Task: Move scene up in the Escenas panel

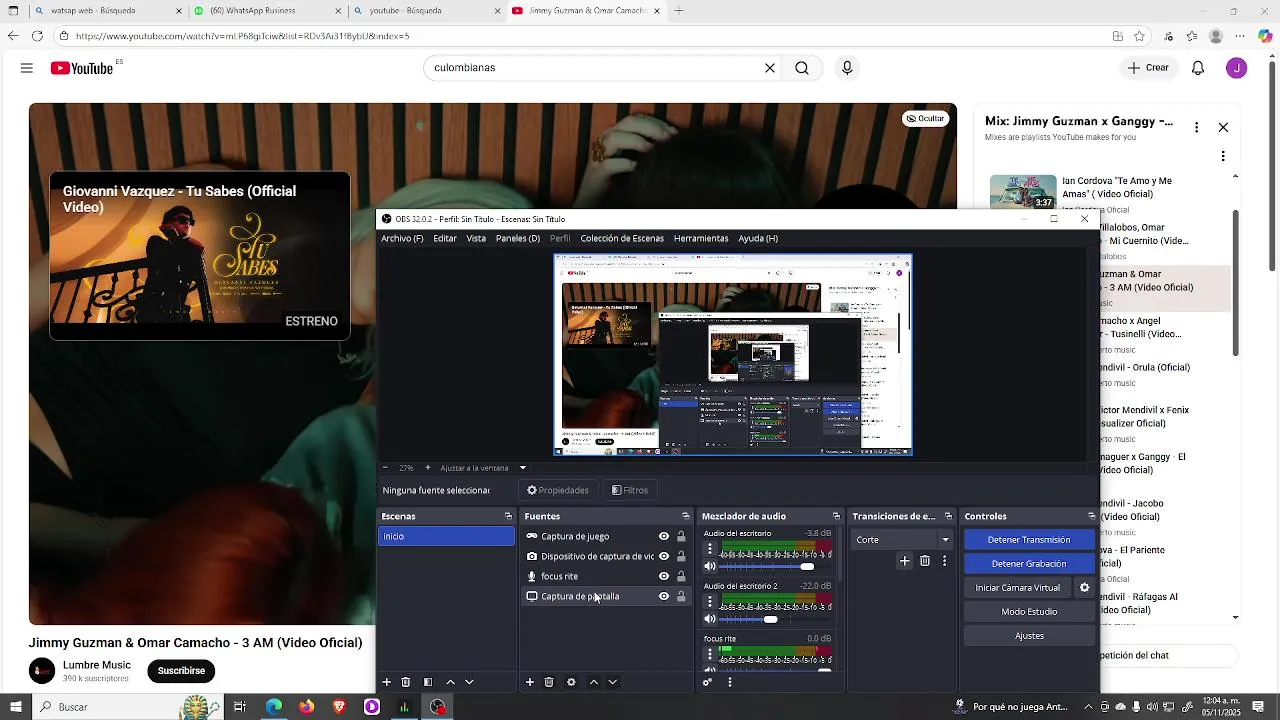Action: [x=450, y=682]
